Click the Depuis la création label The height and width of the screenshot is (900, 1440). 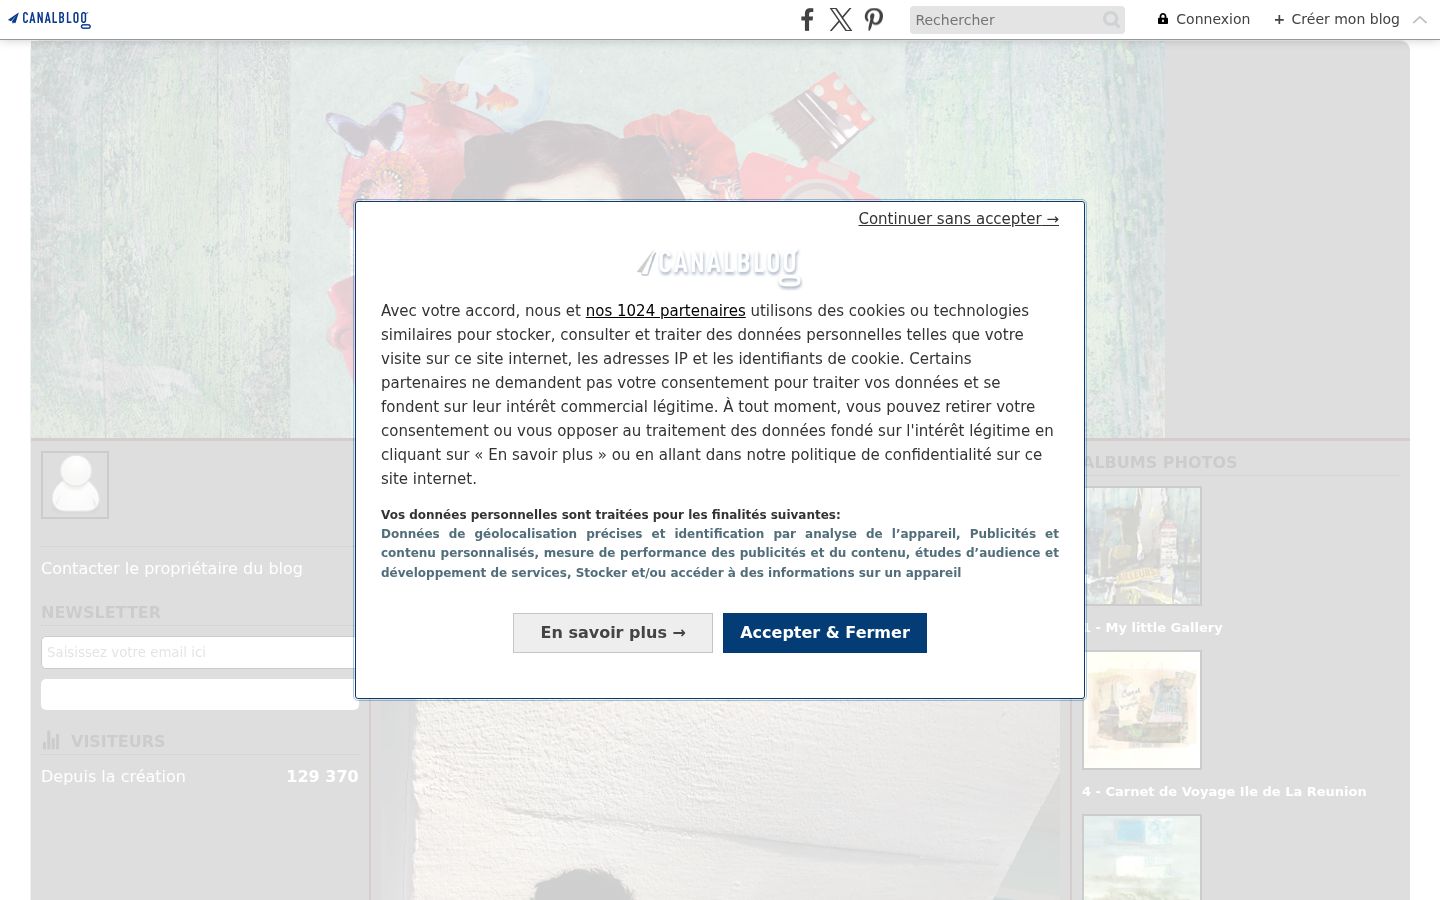coord(113,777)
